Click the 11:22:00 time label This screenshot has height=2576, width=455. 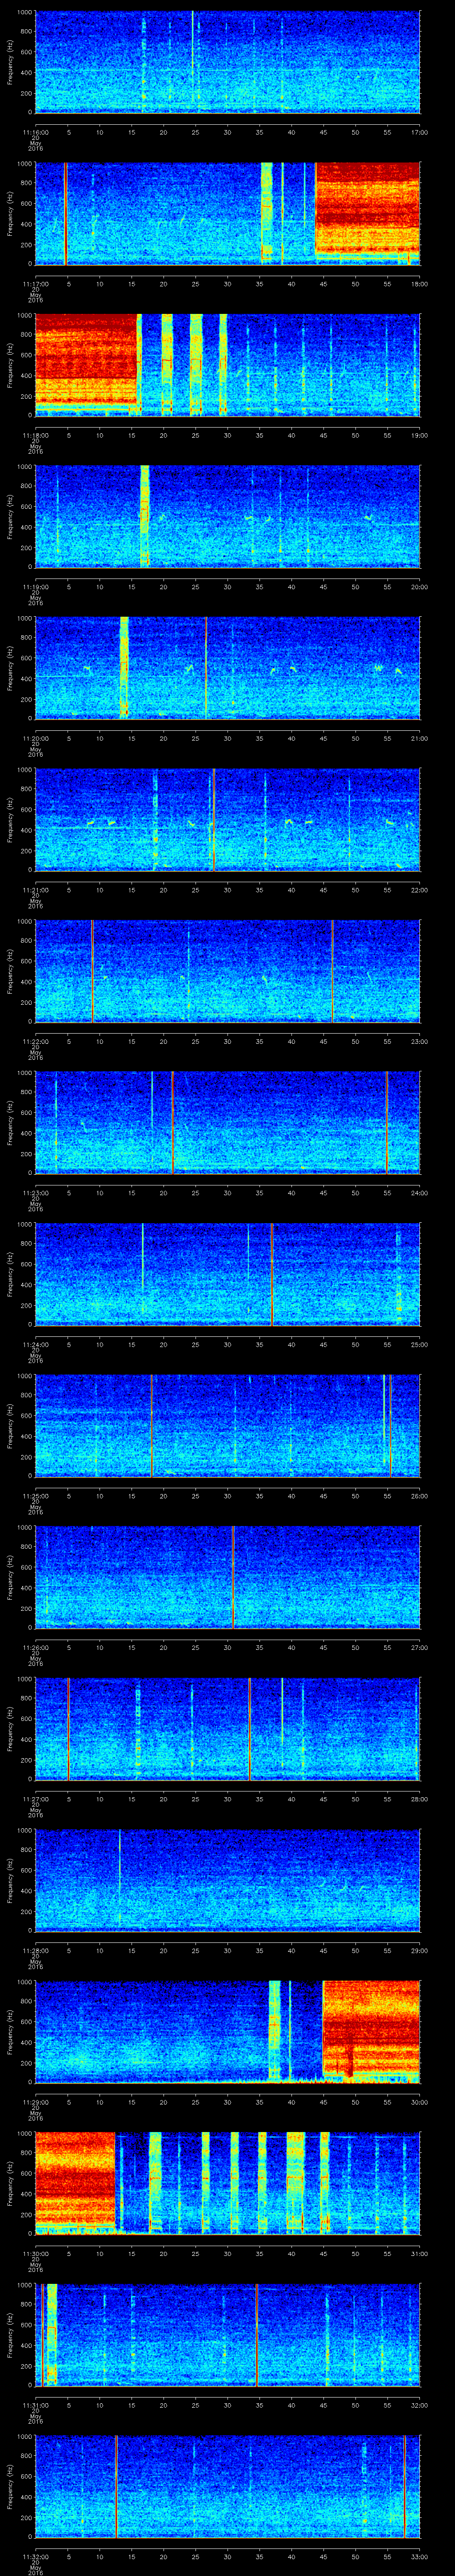(35, 1041)
